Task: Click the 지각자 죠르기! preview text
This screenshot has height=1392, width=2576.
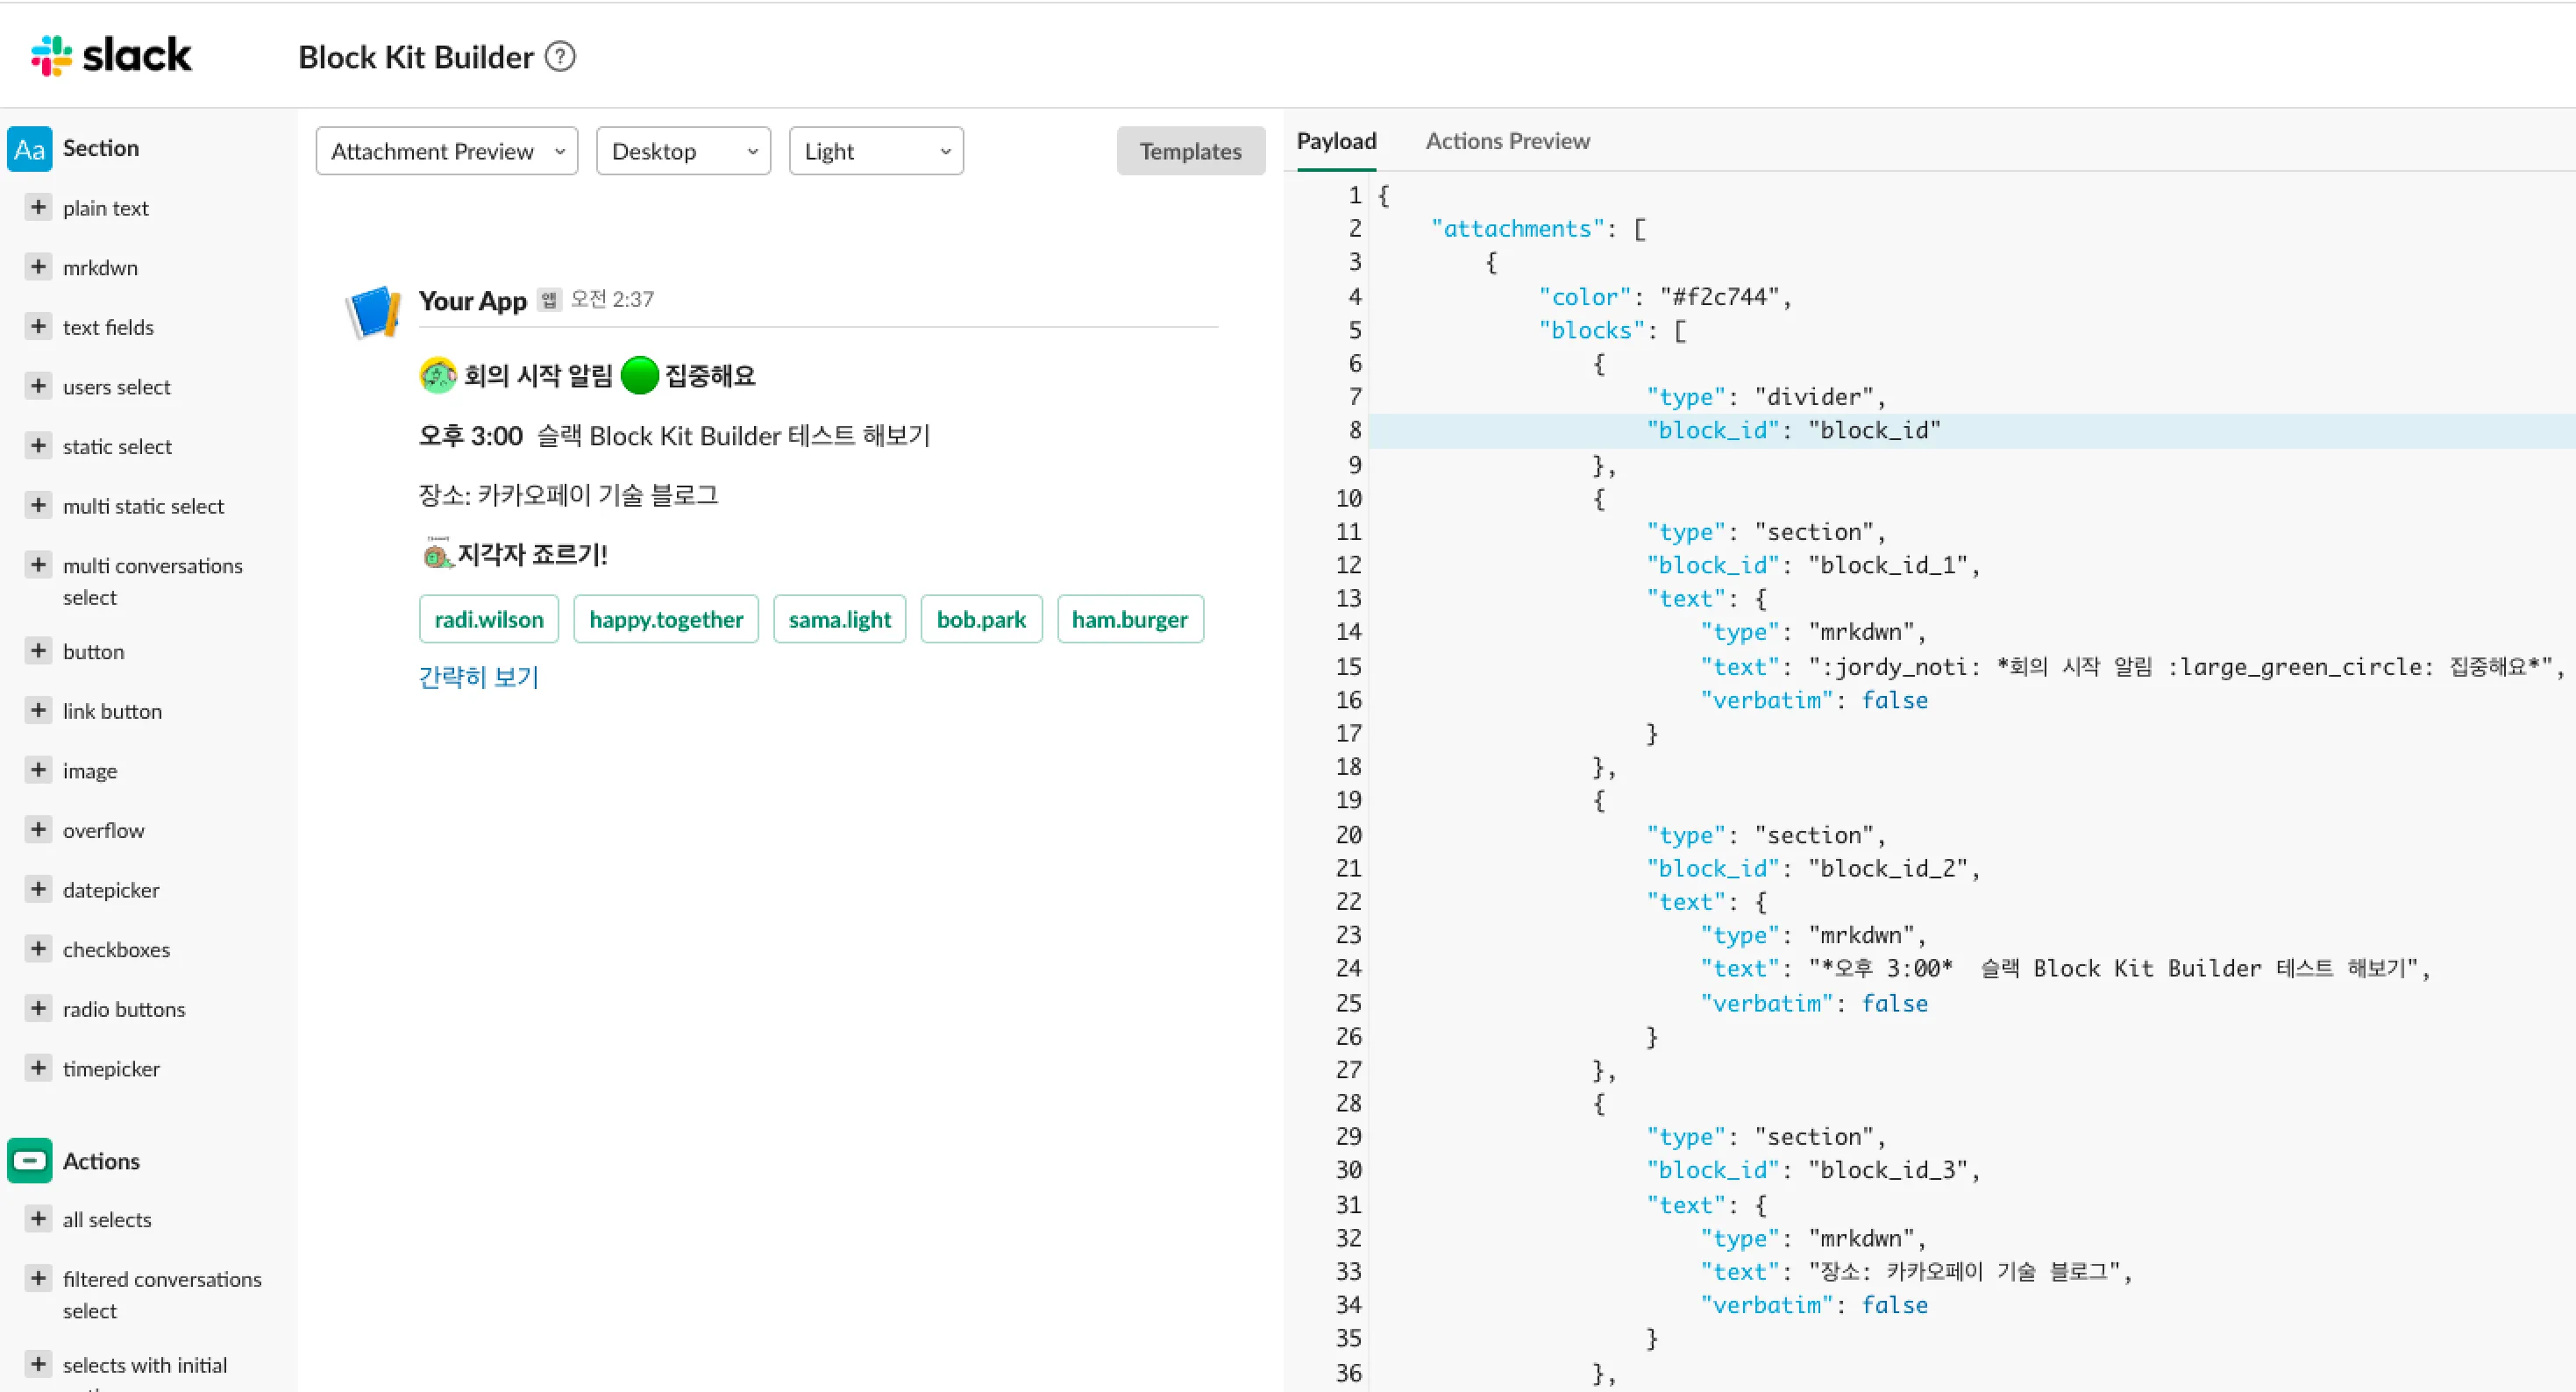Action: 532,554
